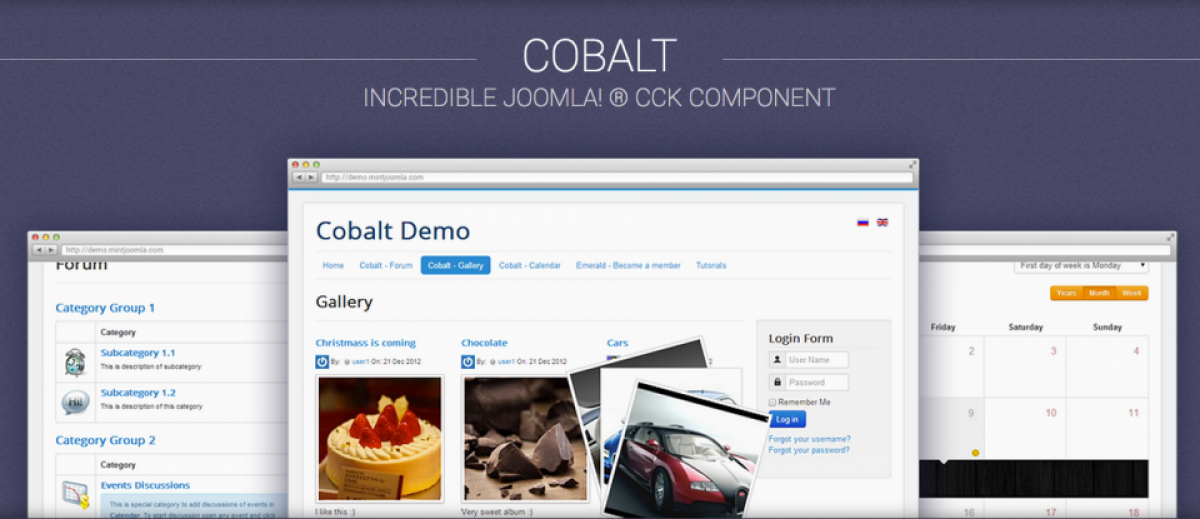Screen dimensions: 1200x519
Task: Open Events Discussions link
Action: tap(145, 485)
